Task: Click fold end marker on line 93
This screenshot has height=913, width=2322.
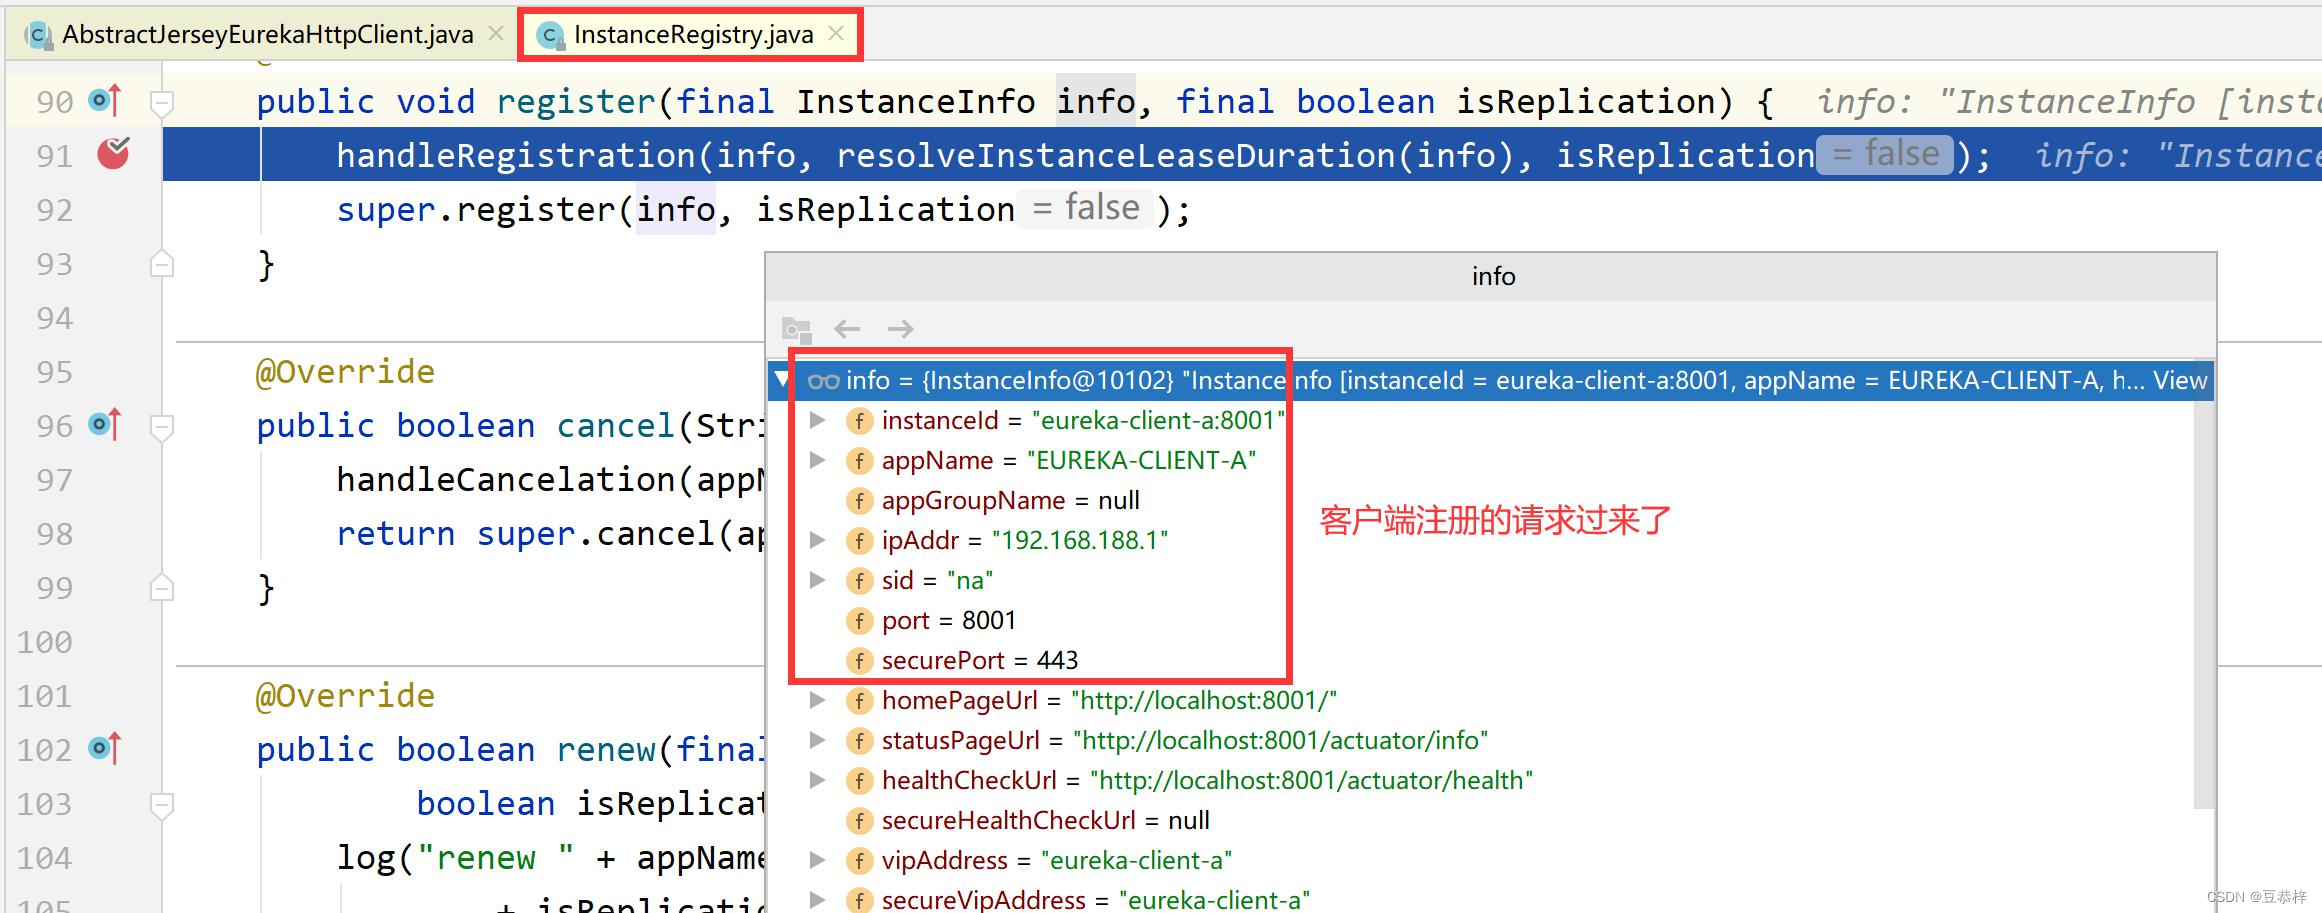Action: 162,264
